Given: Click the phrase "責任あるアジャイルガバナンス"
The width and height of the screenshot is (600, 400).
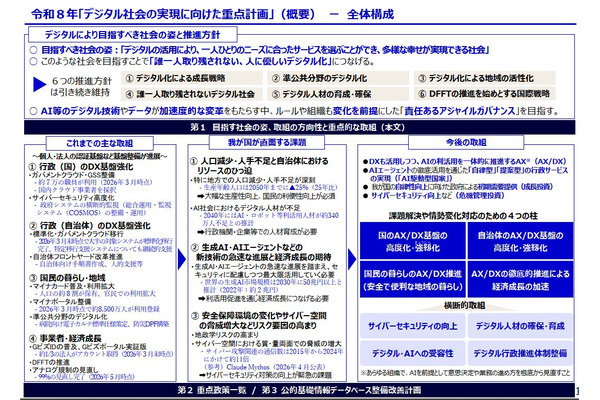Looking at the screenshot, I should point(459,111).
